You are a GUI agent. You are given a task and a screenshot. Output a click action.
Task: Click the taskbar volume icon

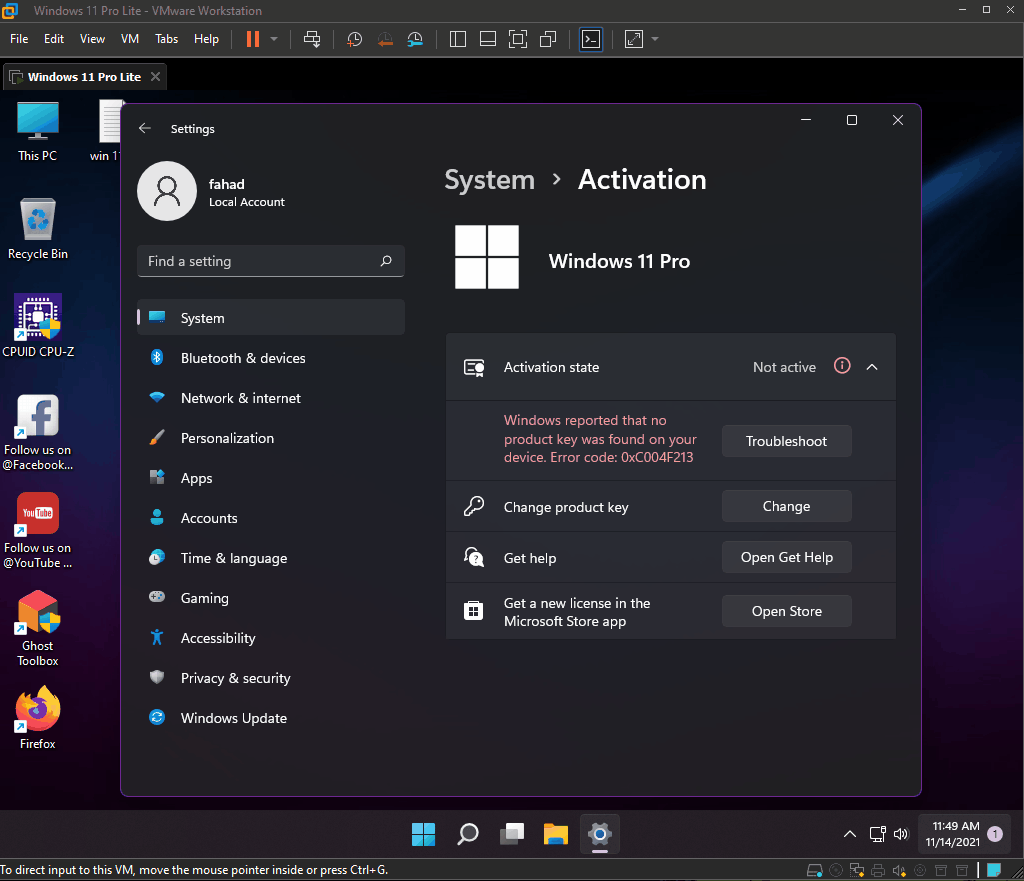pyautogui.click(x=901, y=834)
